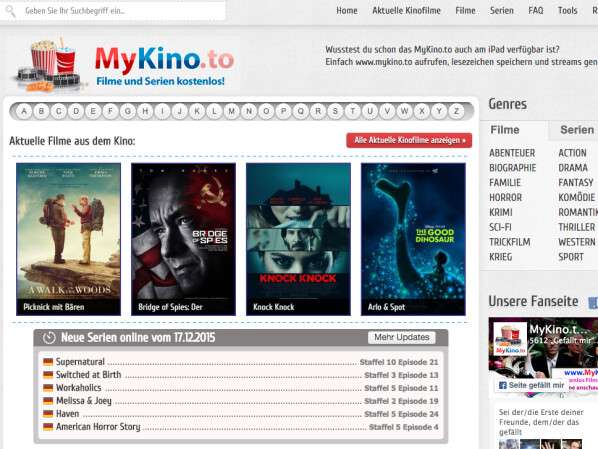Click the Mehr Updates button
The width and height of the screenshot is (598, 449).
click(x=402, y=337)
